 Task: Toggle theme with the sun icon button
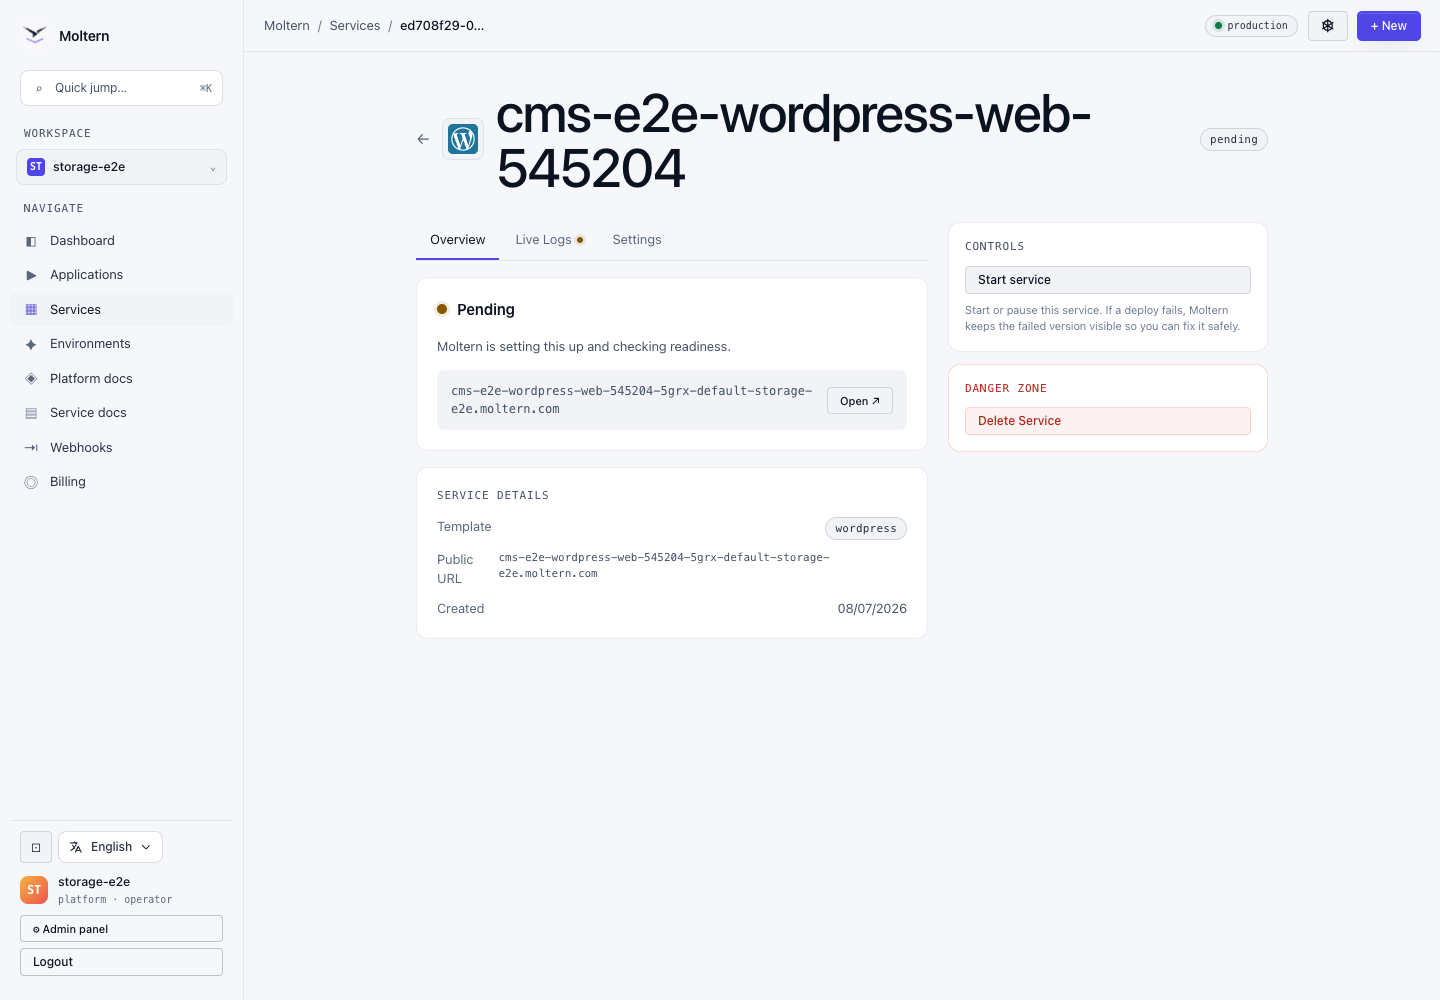[1328, 26]
